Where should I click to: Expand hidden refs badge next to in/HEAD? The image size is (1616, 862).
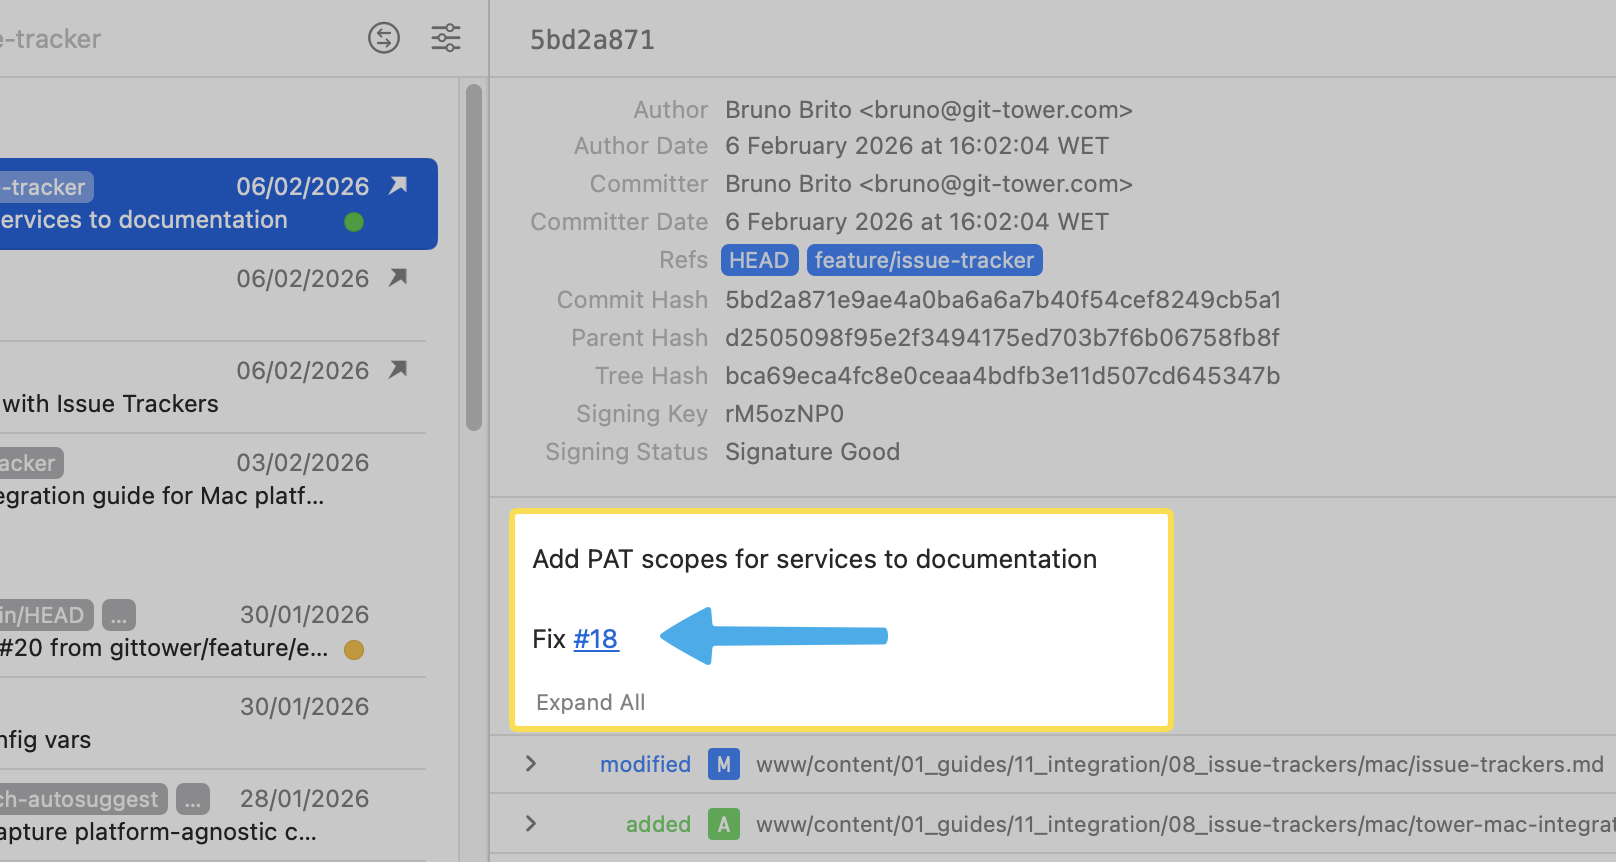pyautogui.click(x=118, y=615)
